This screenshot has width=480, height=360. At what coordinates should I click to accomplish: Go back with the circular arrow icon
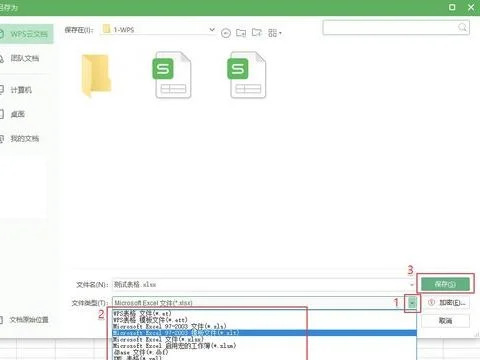pos(226,33)
